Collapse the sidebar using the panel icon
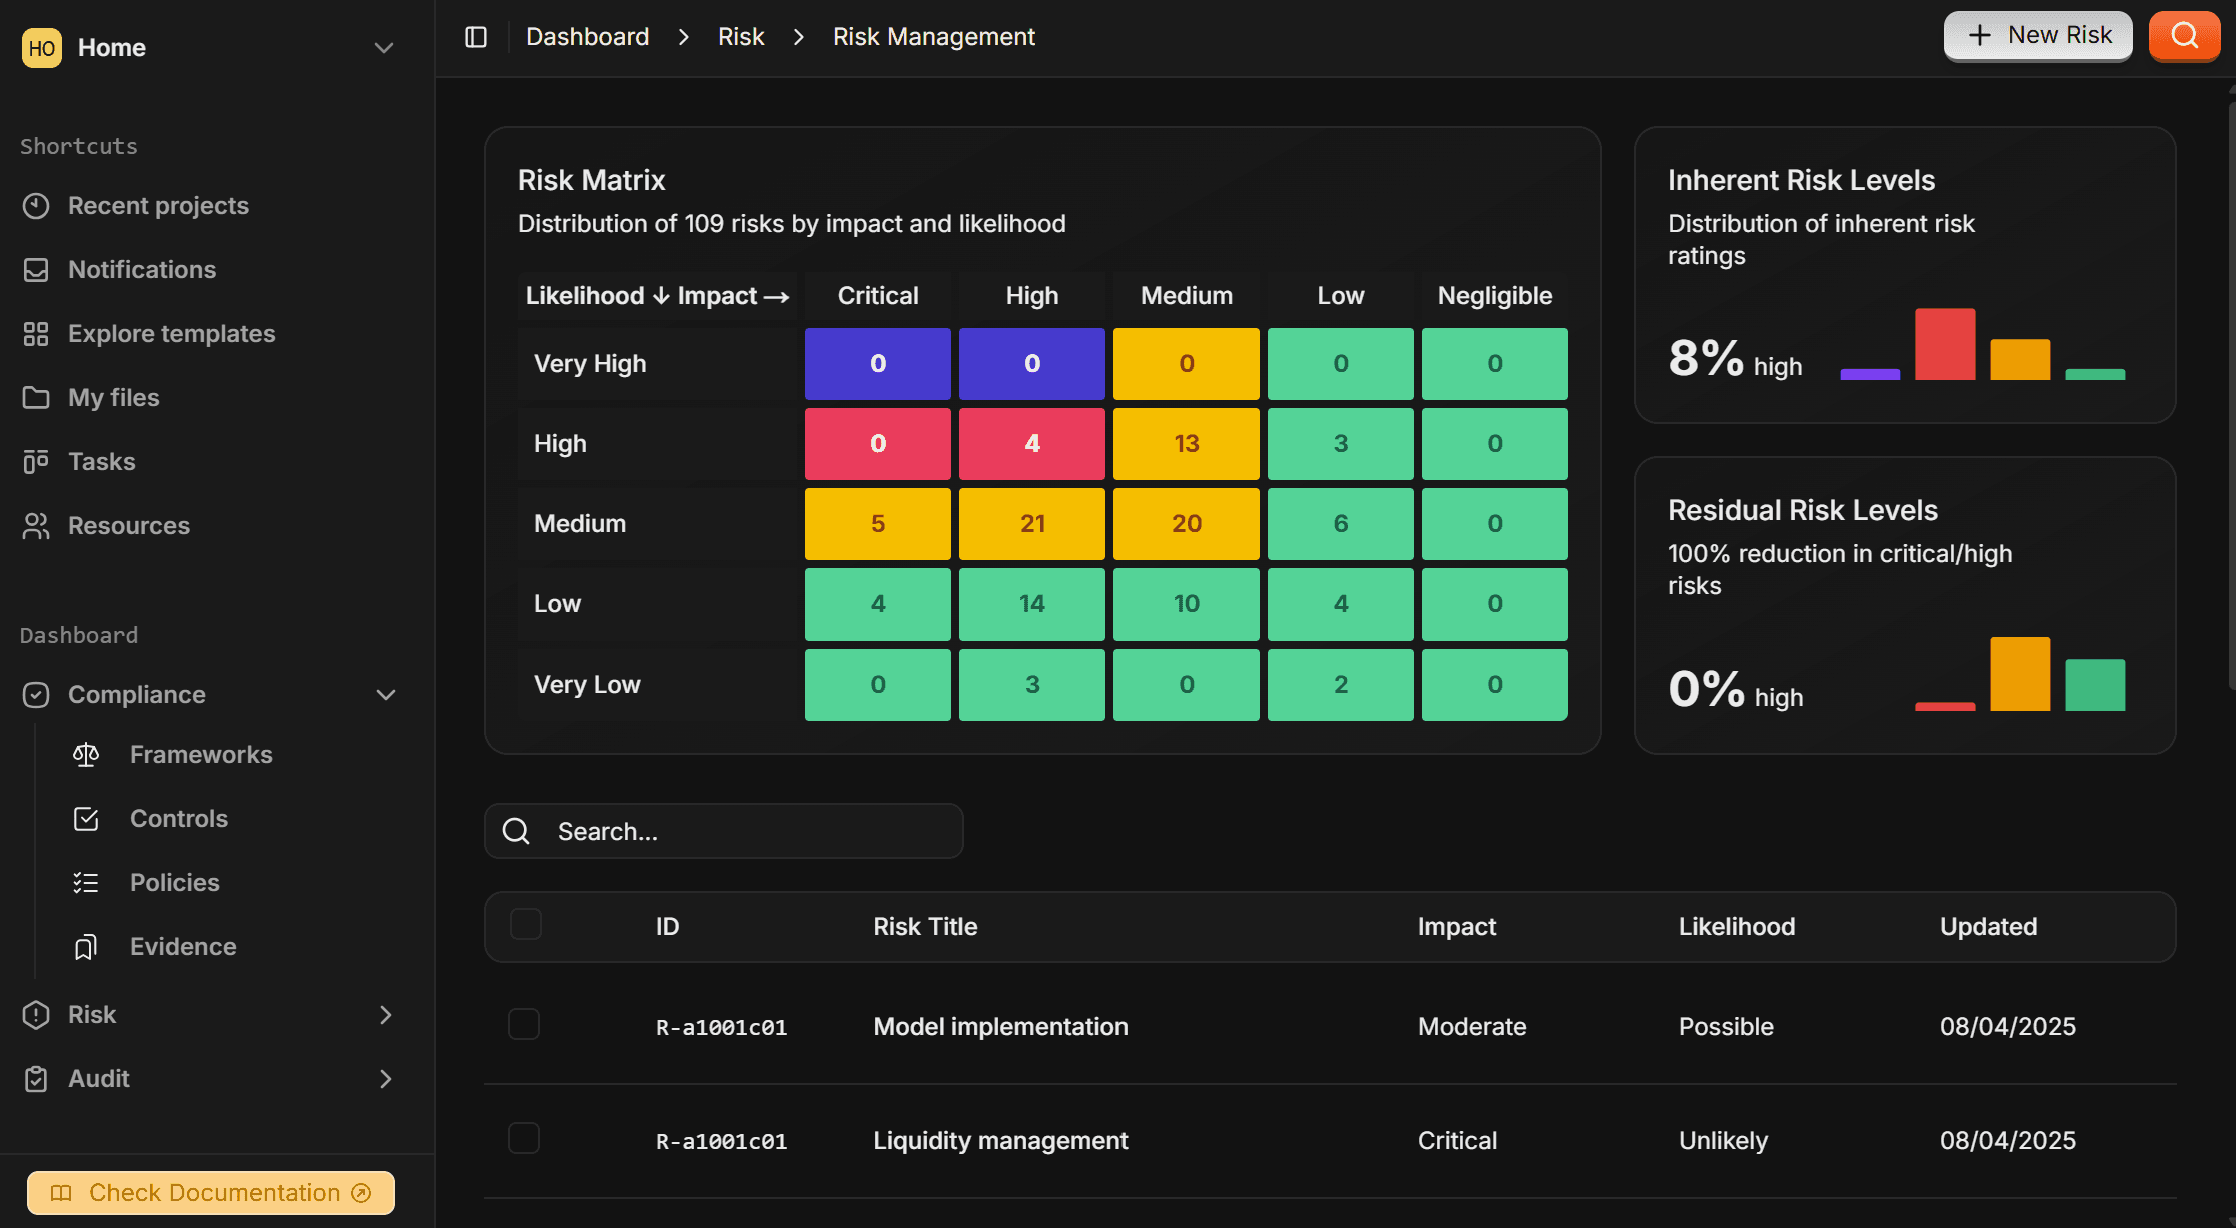 [476, 36]
